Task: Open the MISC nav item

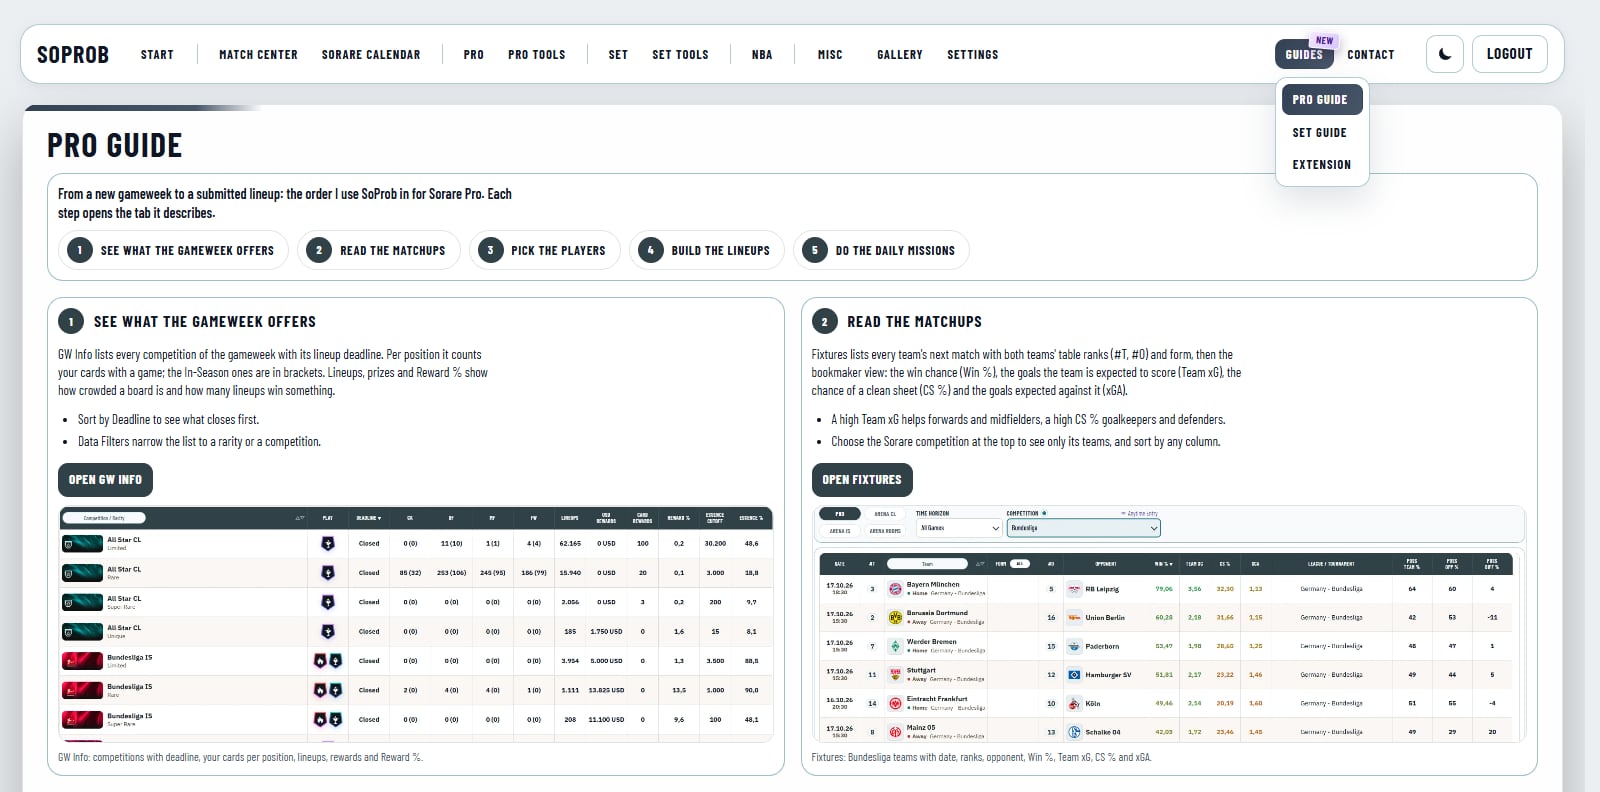Action: pyautogui.click(x=830, y=54)
